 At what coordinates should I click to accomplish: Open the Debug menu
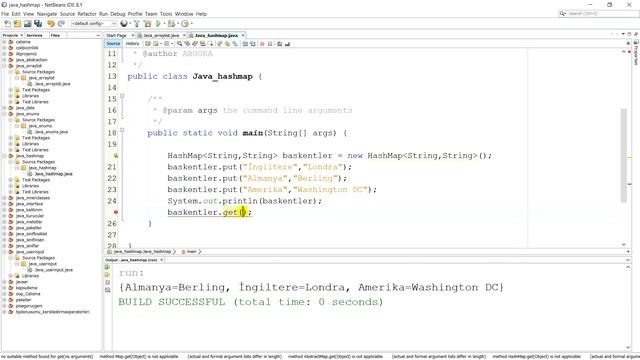pyautogui.click(x=118, y=14)
